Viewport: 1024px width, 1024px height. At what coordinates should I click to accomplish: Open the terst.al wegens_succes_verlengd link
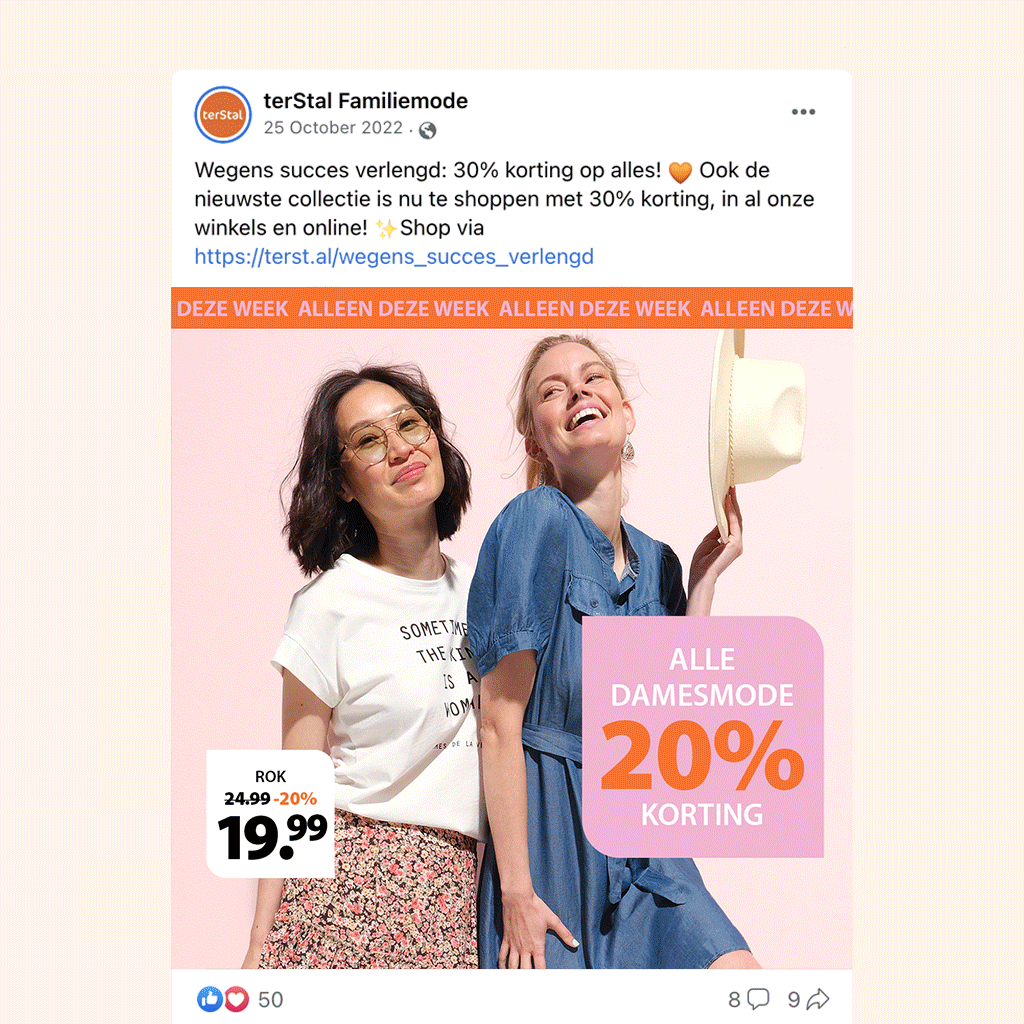(394, 257)
